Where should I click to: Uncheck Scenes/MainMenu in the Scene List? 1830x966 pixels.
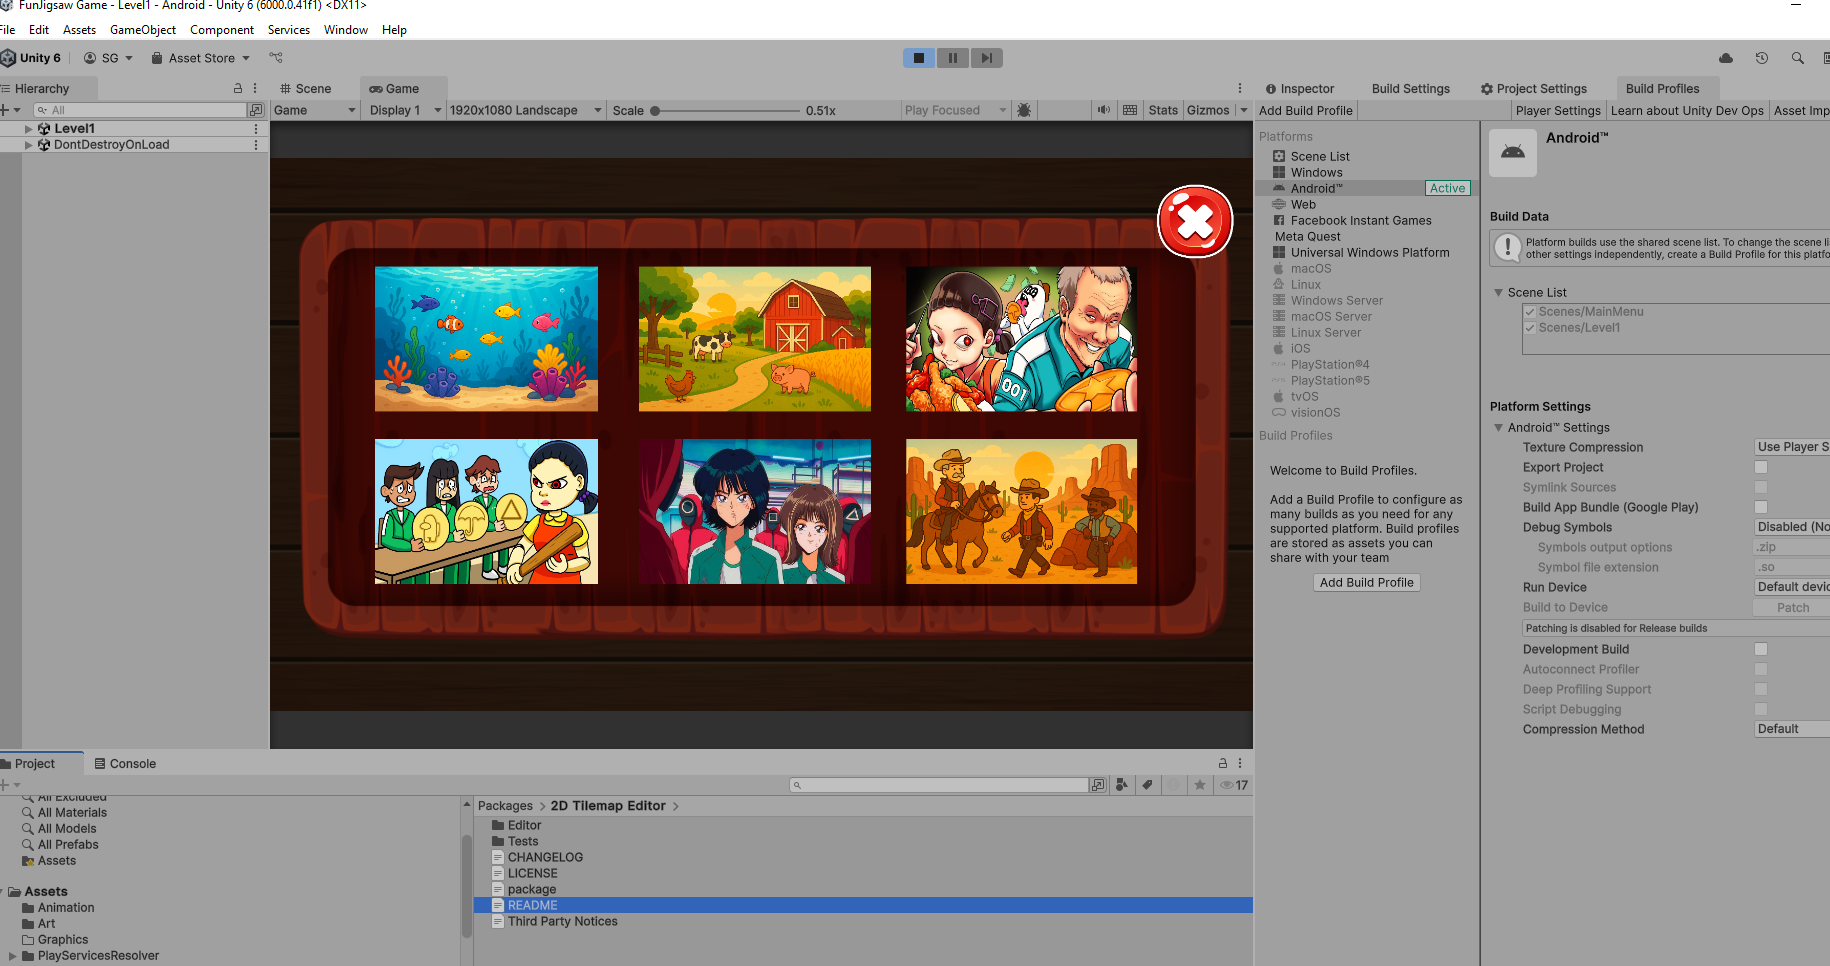point(1530,311)
